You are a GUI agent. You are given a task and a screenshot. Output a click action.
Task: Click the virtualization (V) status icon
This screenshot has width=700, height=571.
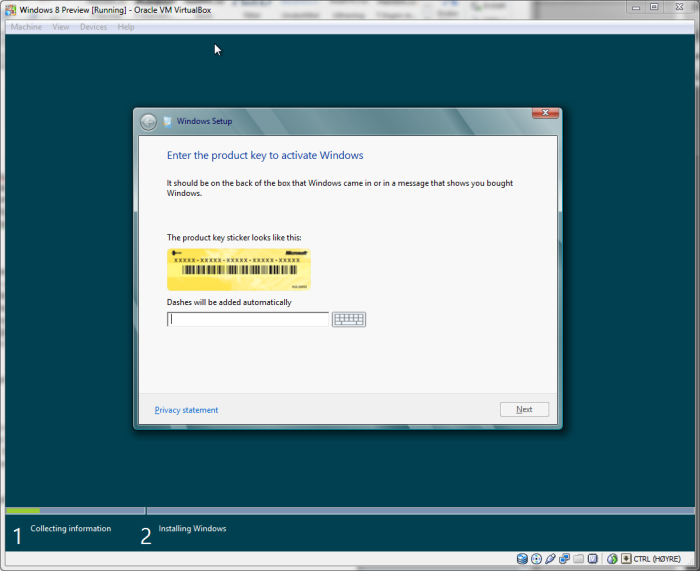[593, 558]
